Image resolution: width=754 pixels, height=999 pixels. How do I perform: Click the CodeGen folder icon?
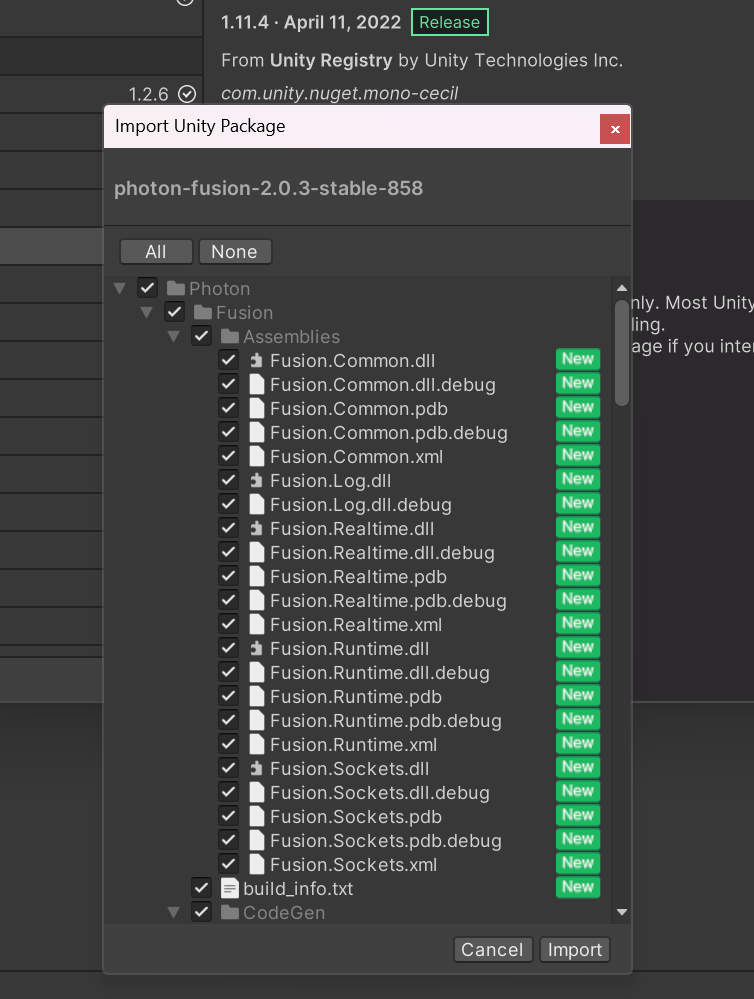coord(229,912)
